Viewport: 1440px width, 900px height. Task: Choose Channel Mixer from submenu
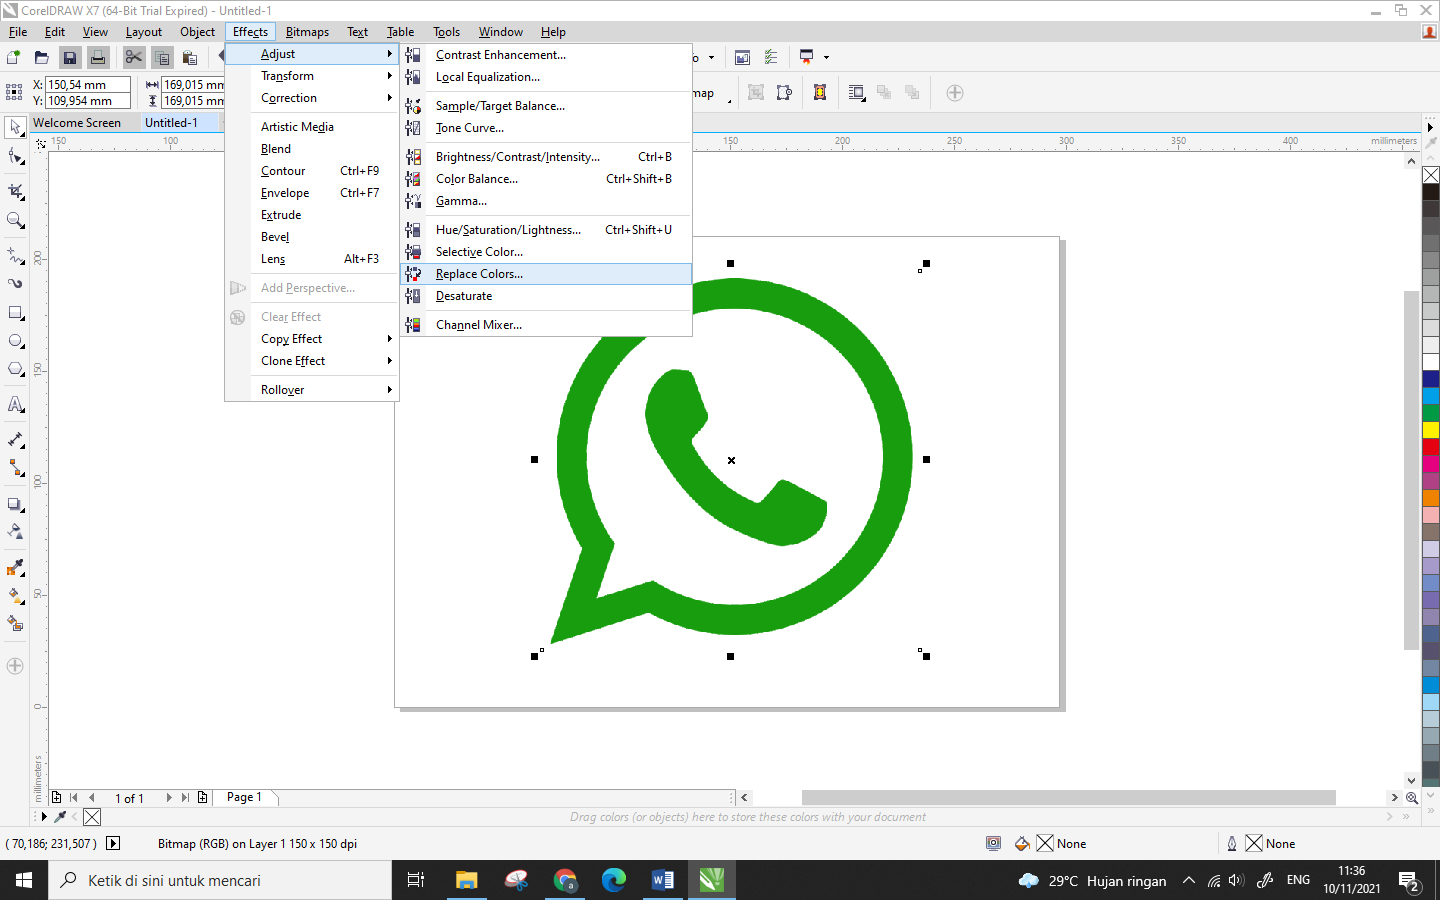546,325
